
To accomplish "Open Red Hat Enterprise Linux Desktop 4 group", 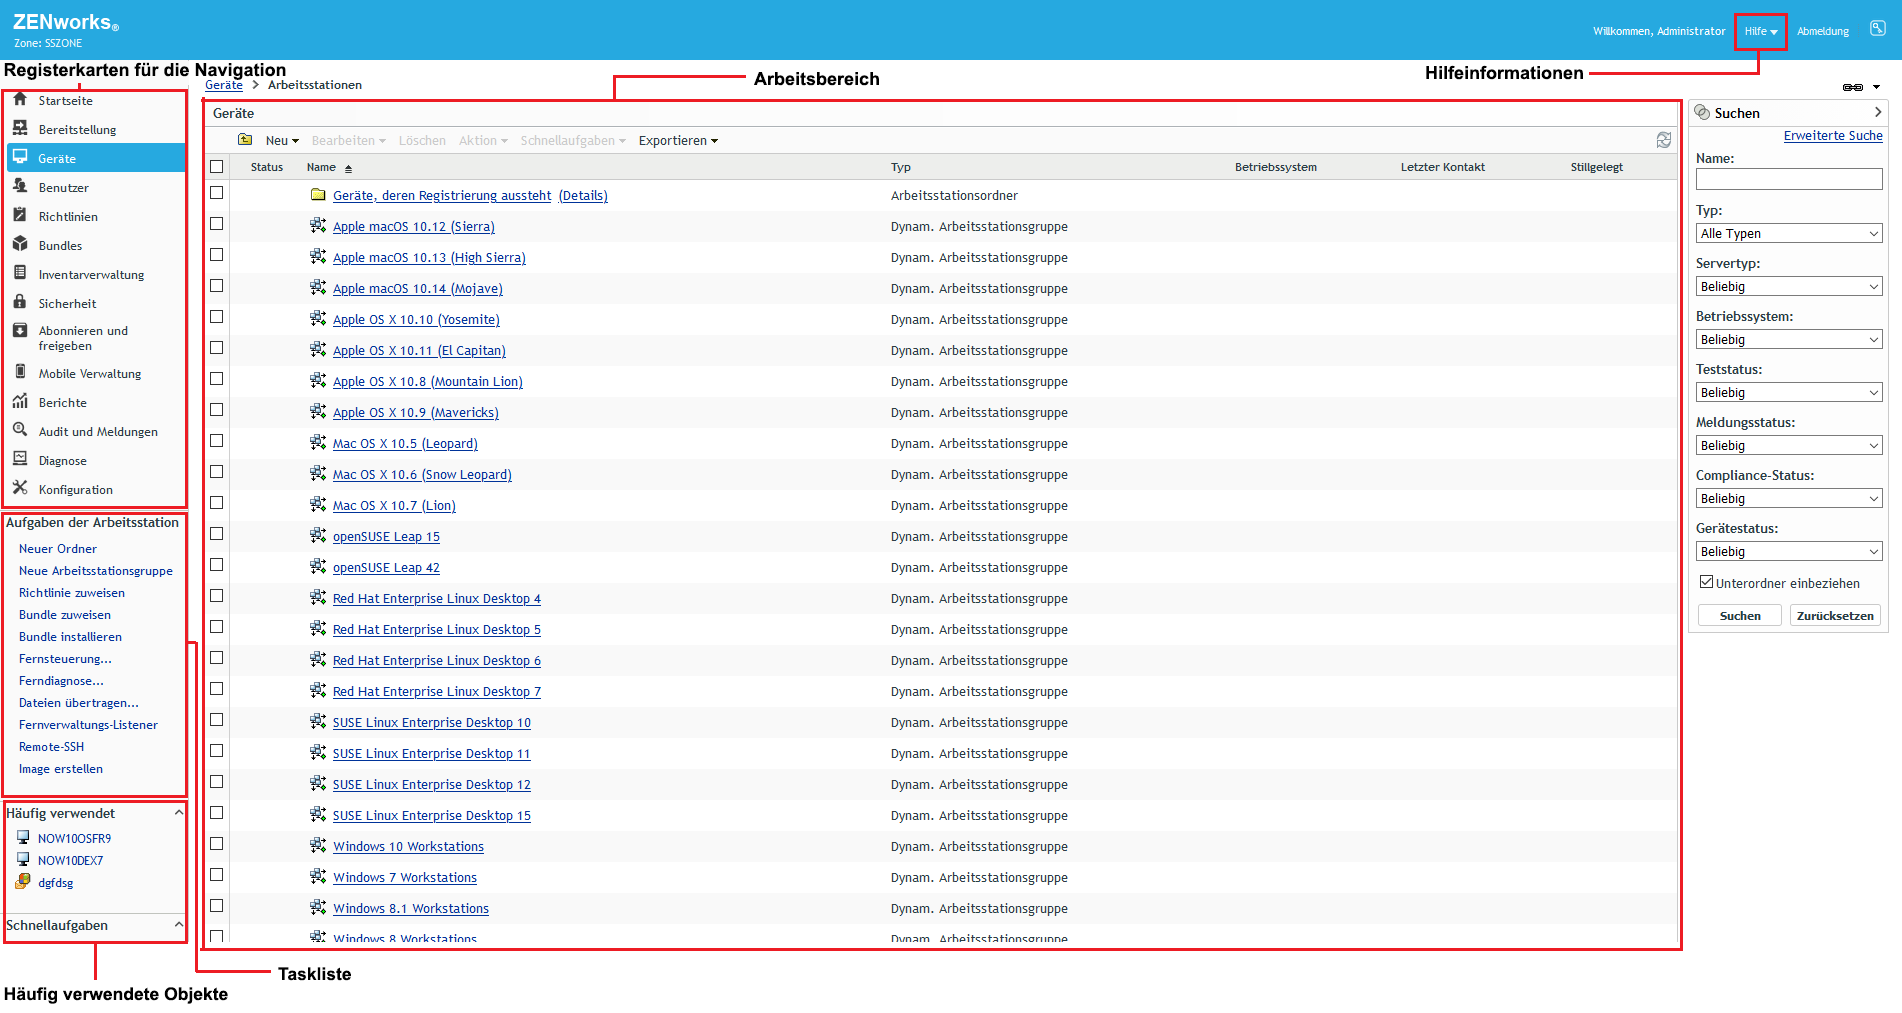I will coord(436,598).
